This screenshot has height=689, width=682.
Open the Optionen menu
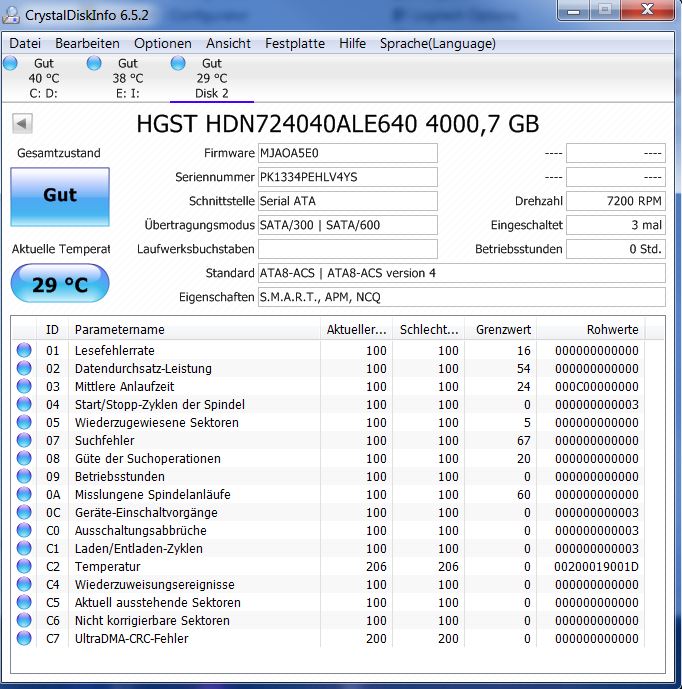point(163,44)
